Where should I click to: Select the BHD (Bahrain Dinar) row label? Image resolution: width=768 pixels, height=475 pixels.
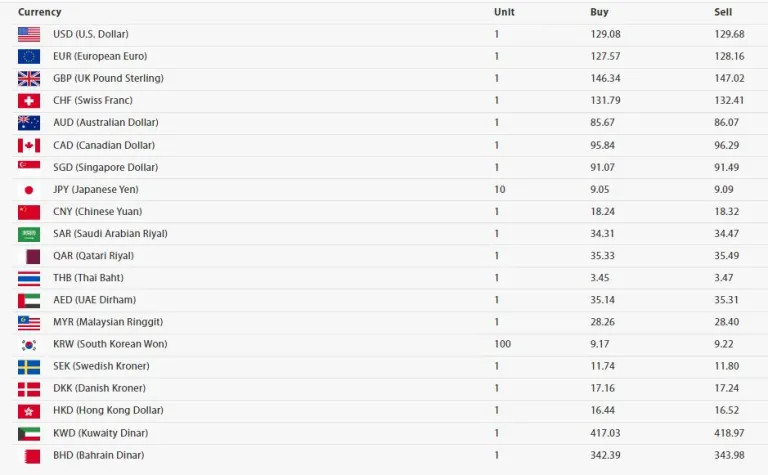point(99,455)
